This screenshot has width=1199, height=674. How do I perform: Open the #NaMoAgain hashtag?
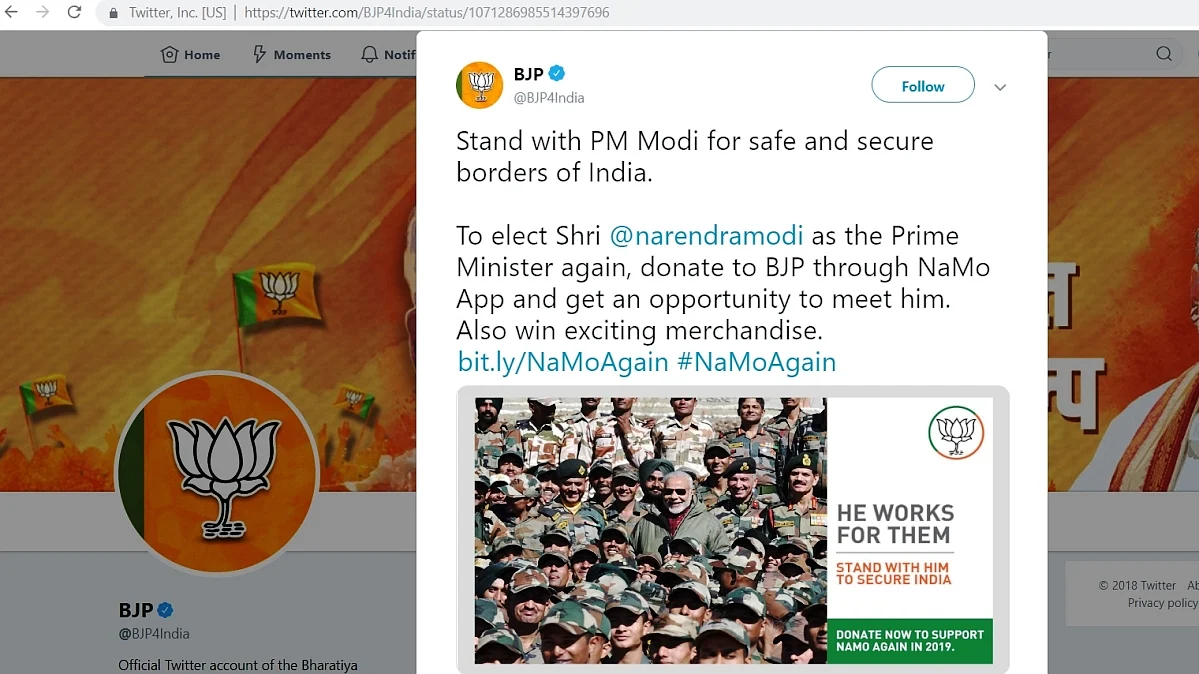coord(758,361)
